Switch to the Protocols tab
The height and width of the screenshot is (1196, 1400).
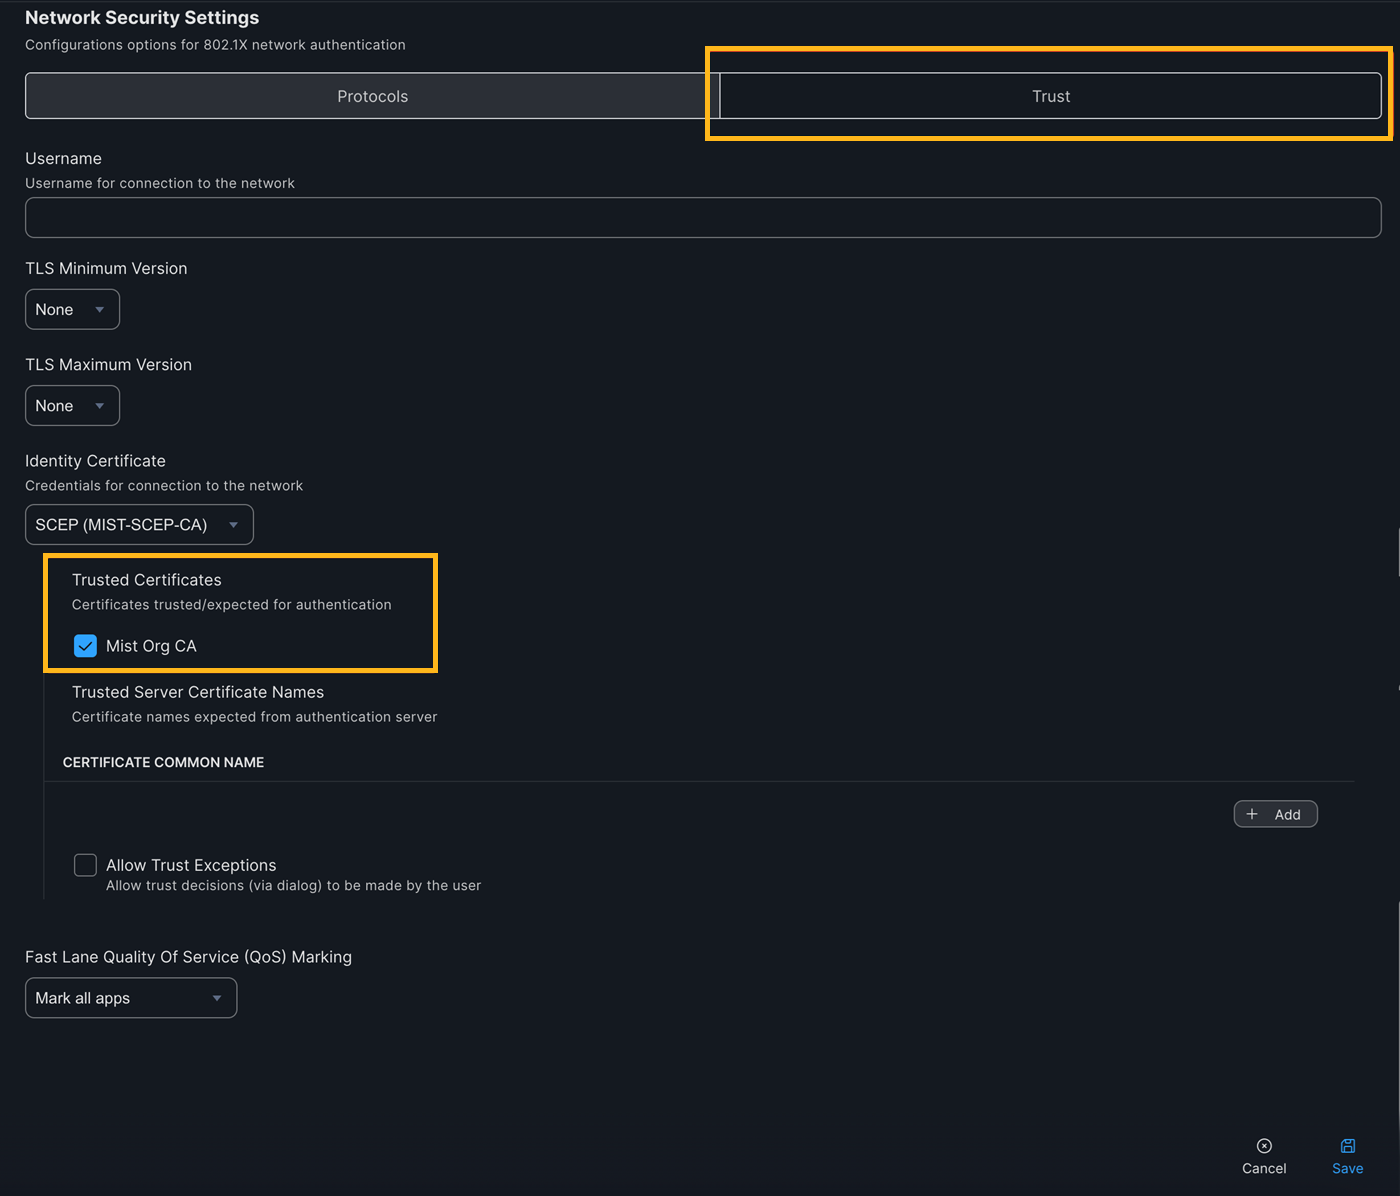(372, 96)
